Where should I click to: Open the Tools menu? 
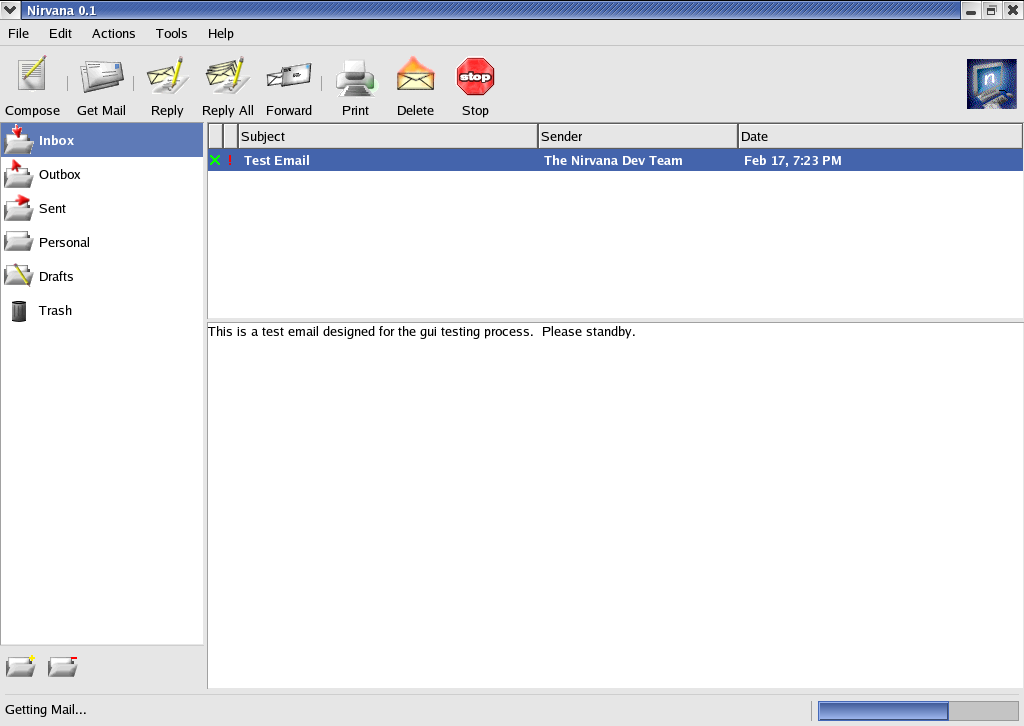(171, 33)
